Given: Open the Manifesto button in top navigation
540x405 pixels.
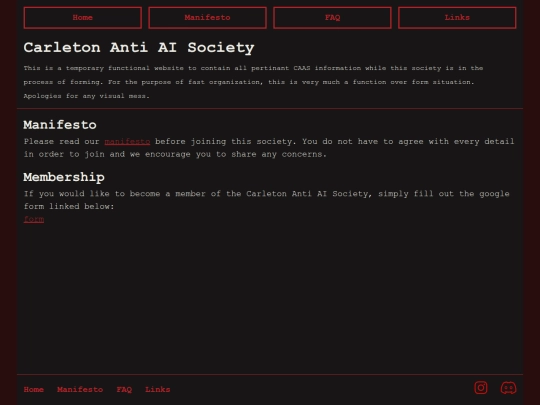Looking at the screenshot, I should (x=207, y=18).
